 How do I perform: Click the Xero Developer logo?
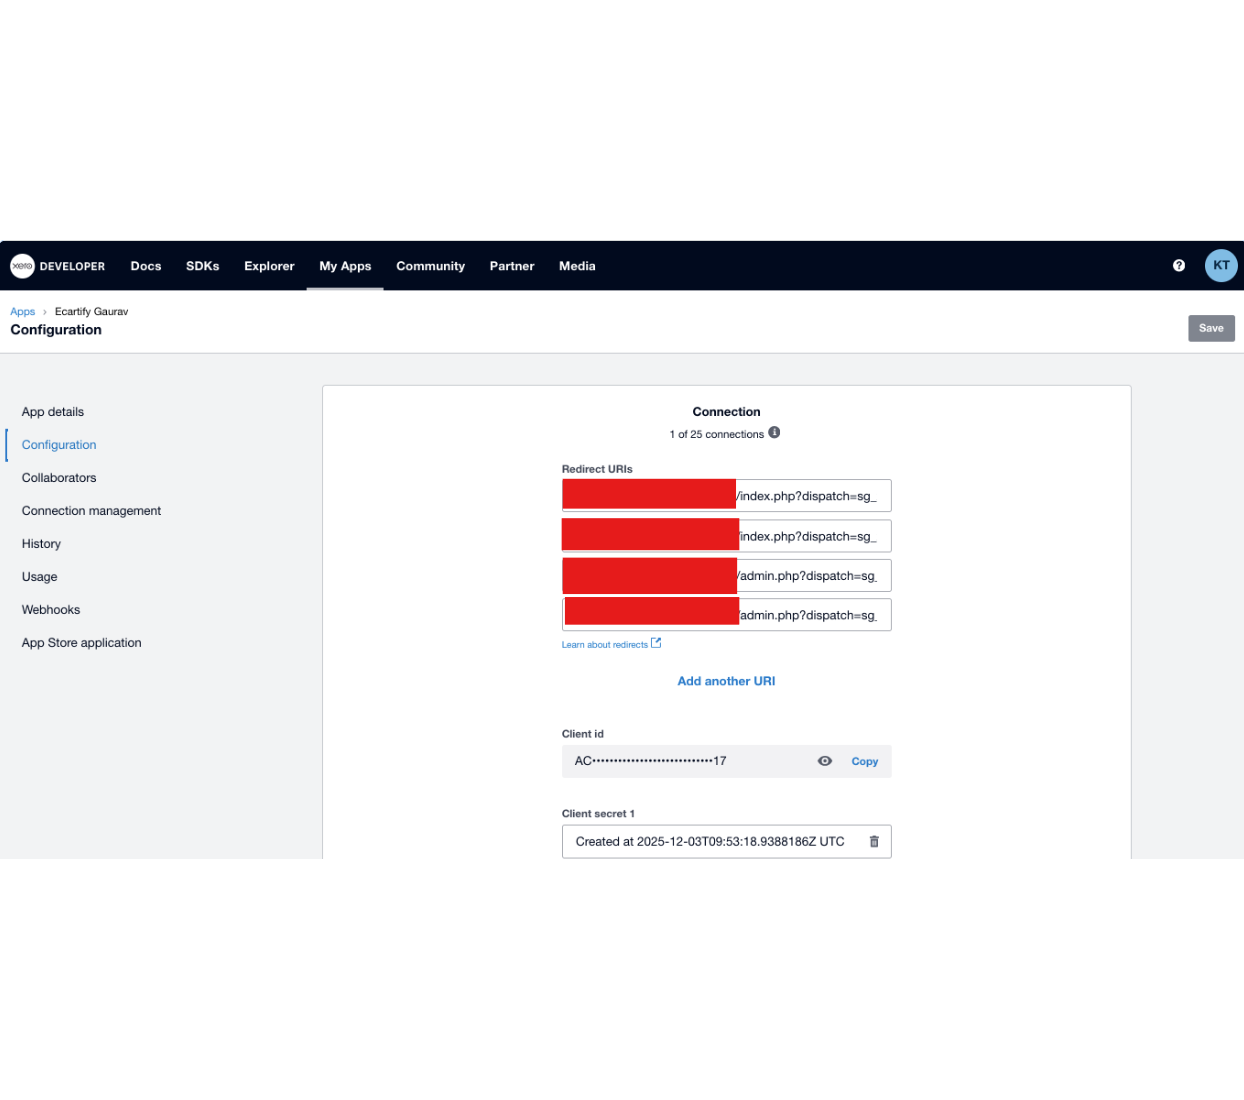click(x=57, y=266)
